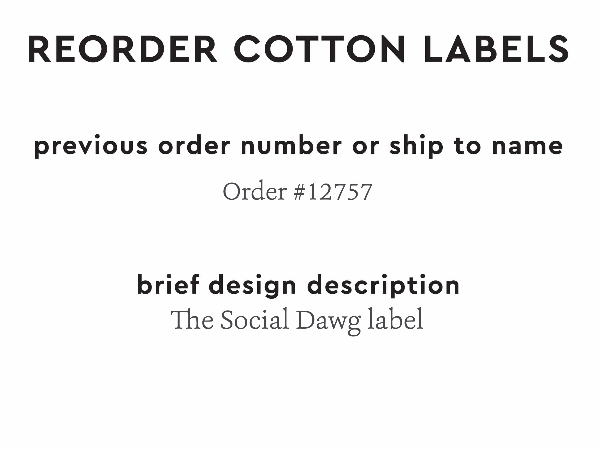Click the words 'ship to name'
This screenshot has width=600, height=450.
474,146
